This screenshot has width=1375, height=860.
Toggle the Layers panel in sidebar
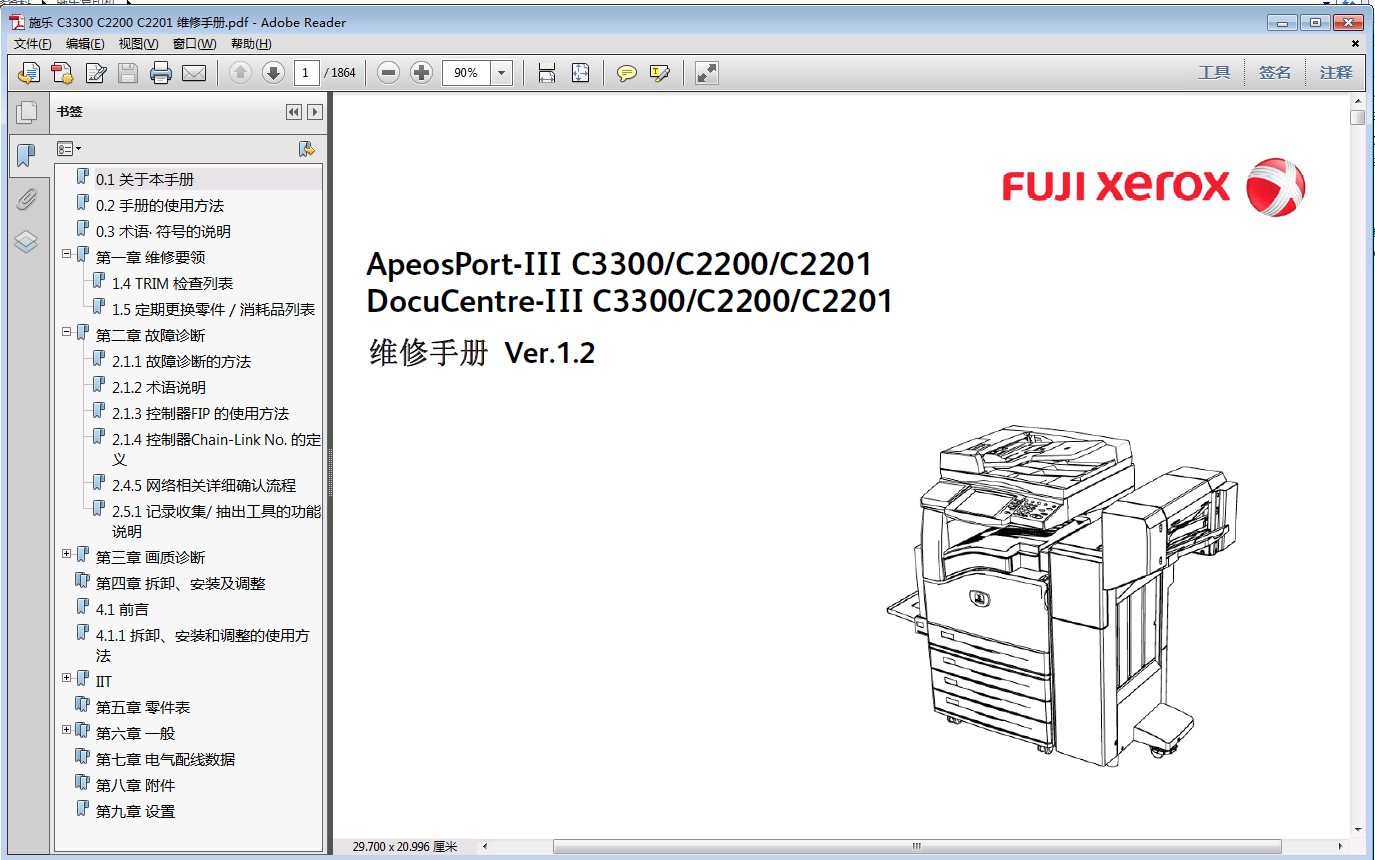click(27, 241)
